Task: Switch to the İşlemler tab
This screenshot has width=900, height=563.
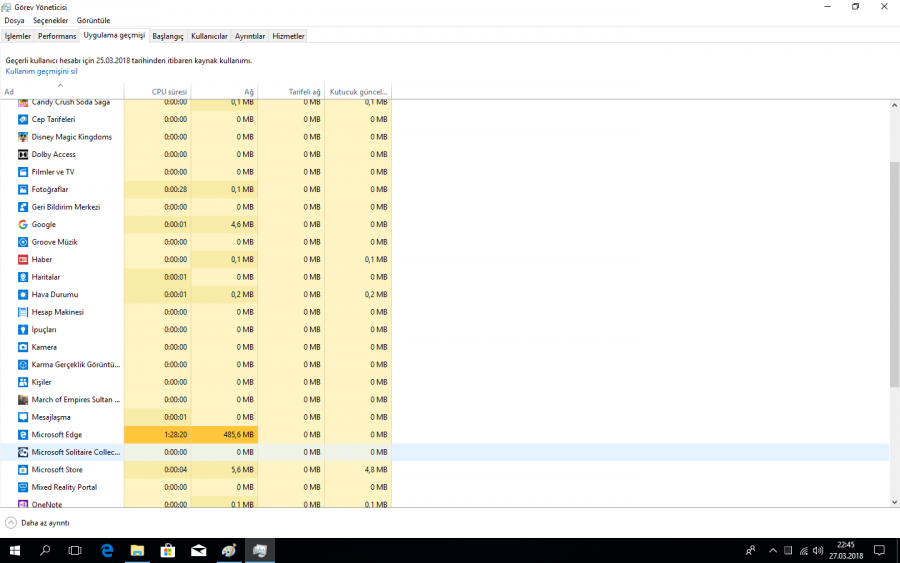Action: [x=18, y=36]
